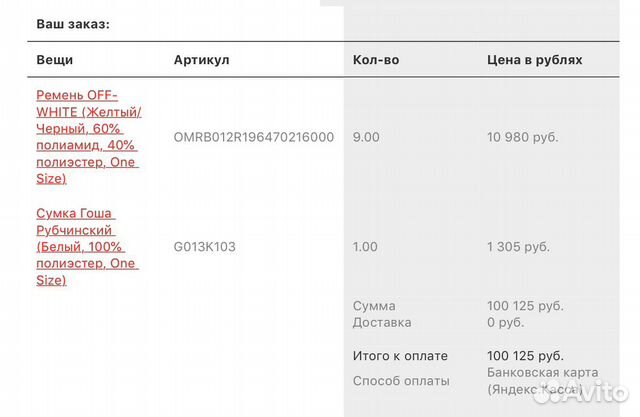
Task: Select article code OMRB012R196470216000
Action: 254,137
